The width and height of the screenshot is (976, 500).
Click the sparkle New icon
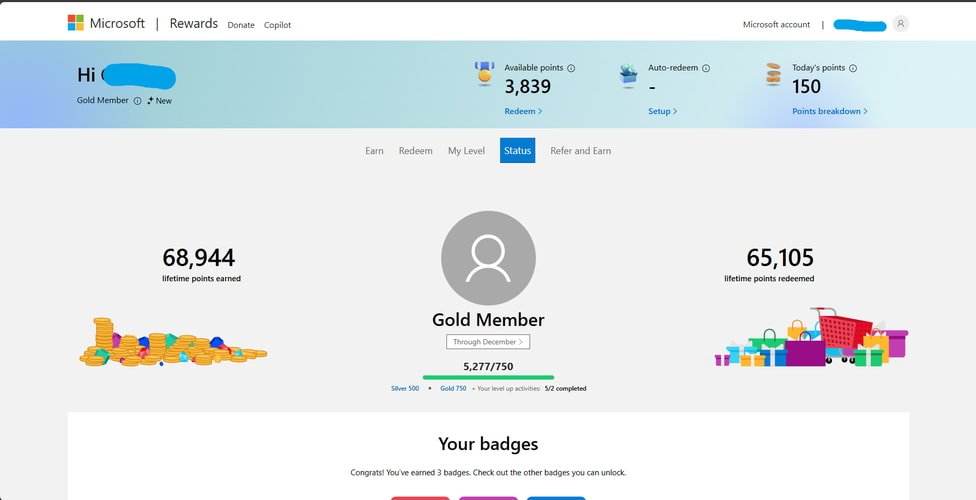tap(150, 100)
